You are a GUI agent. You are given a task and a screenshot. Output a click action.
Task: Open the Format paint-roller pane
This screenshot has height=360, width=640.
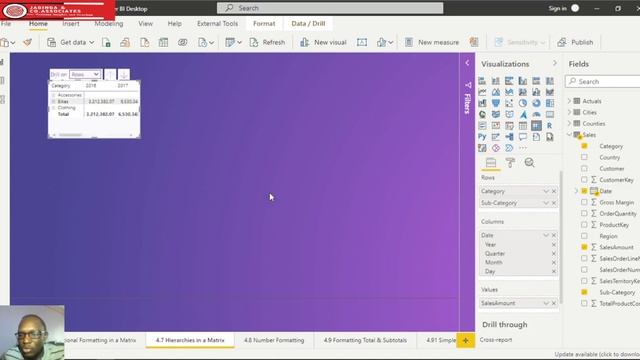tap(510, 163)
